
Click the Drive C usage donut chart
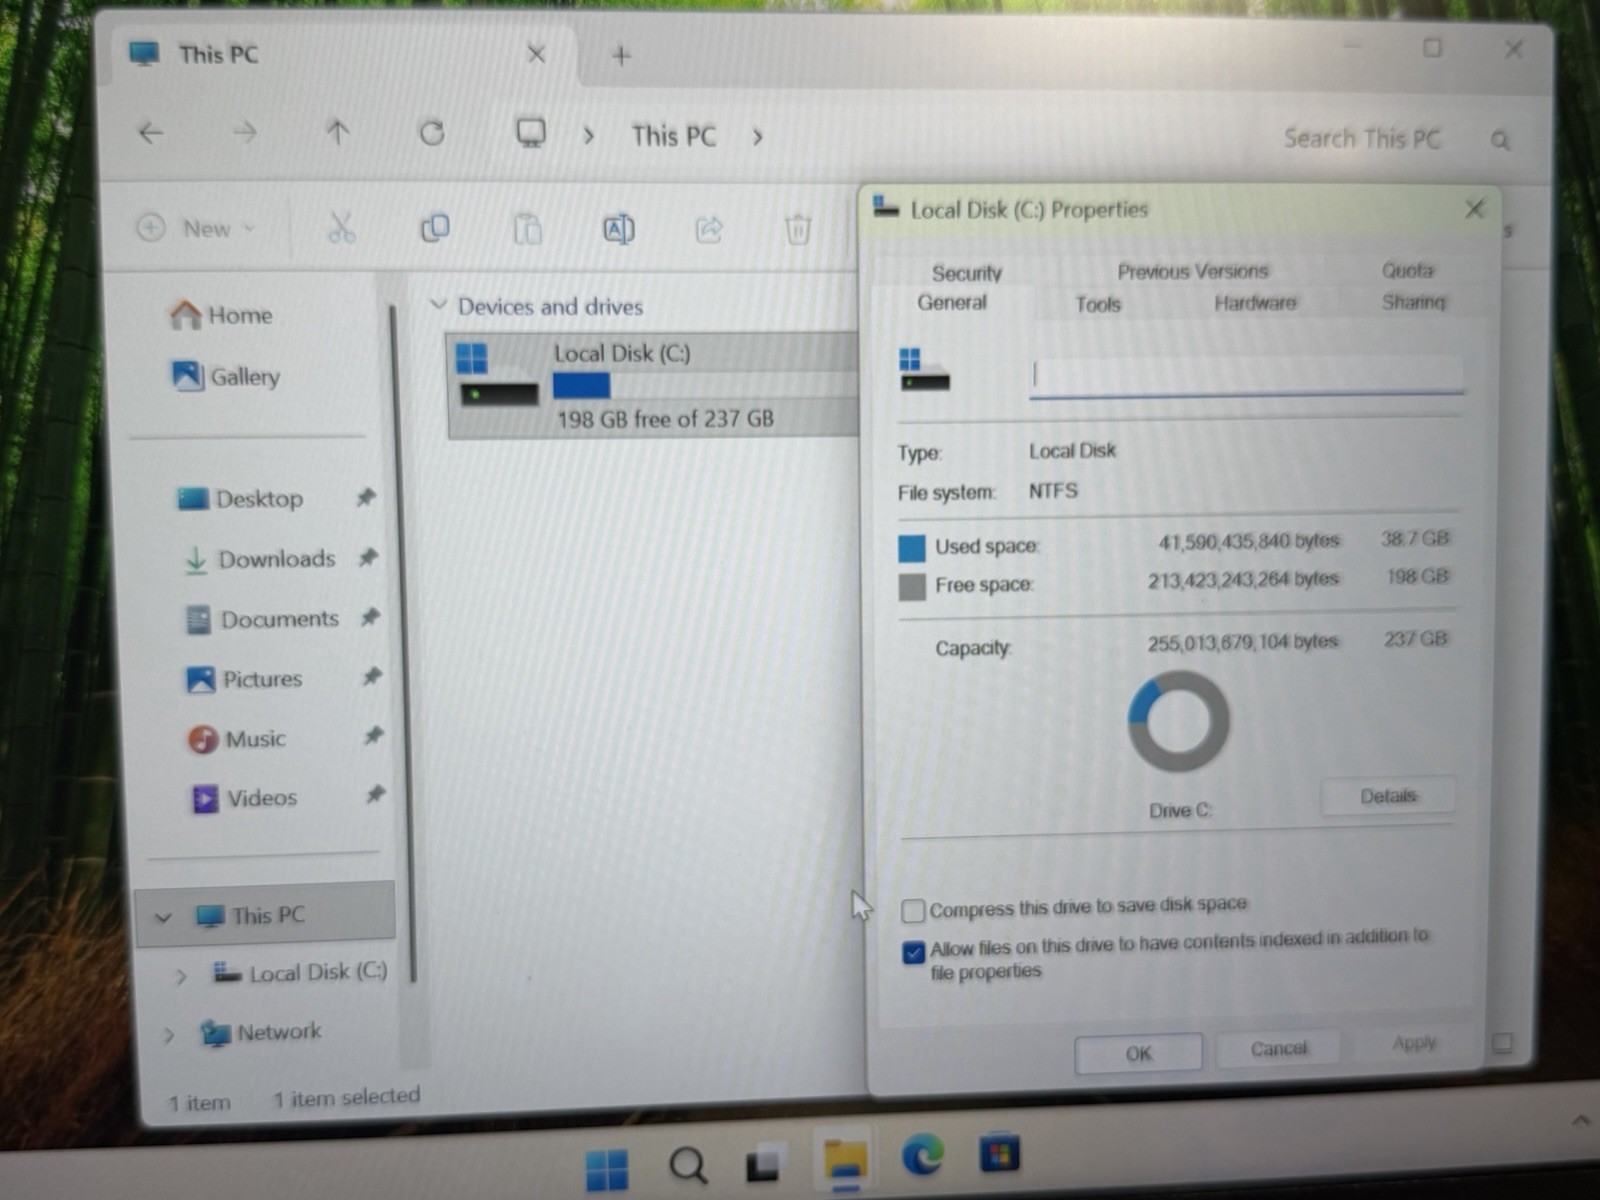point(1179,721)
